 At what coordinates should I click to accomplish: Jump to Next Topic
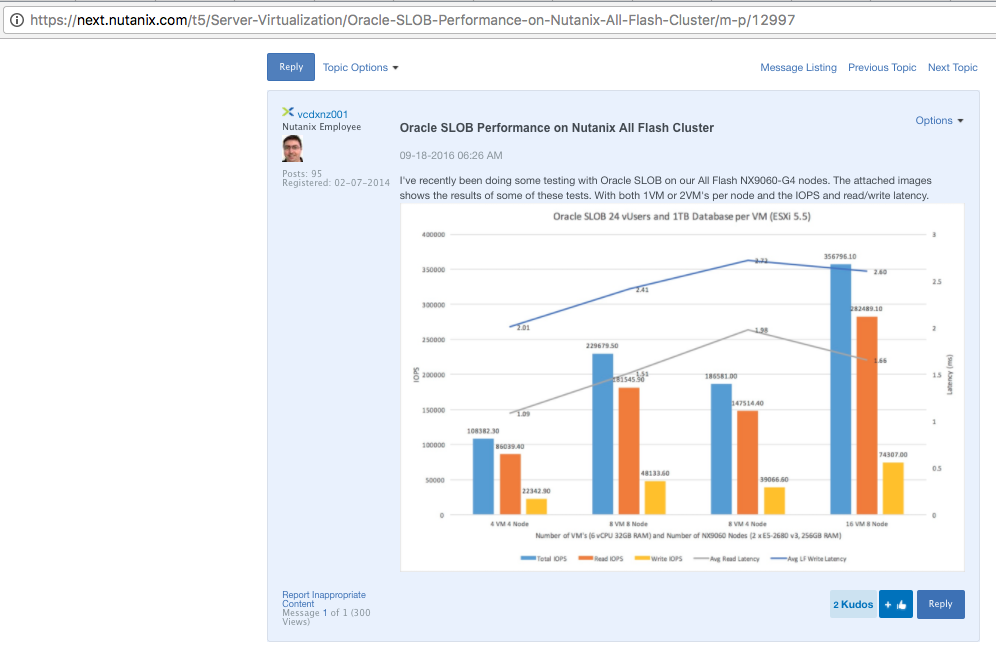click(952, 68)
